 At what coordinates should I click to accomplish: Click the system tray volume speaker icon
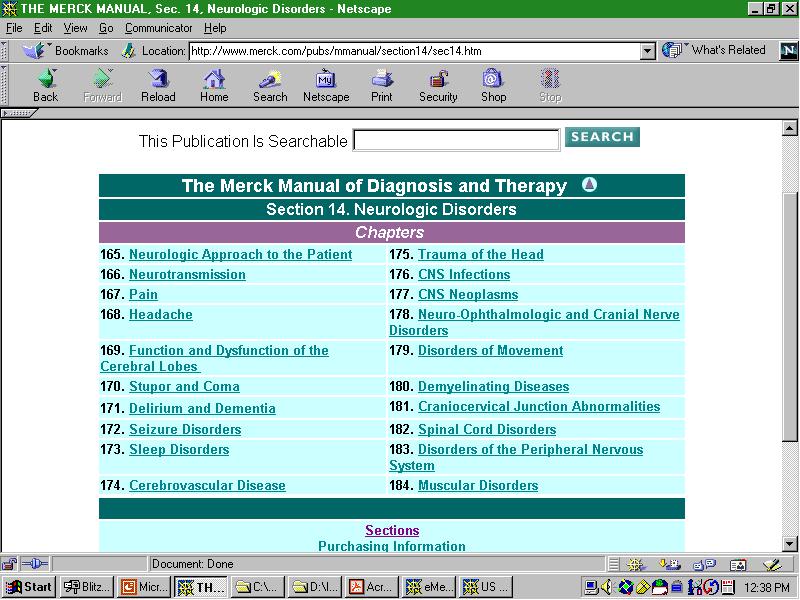pyautogui.click(x=607, y=587)
